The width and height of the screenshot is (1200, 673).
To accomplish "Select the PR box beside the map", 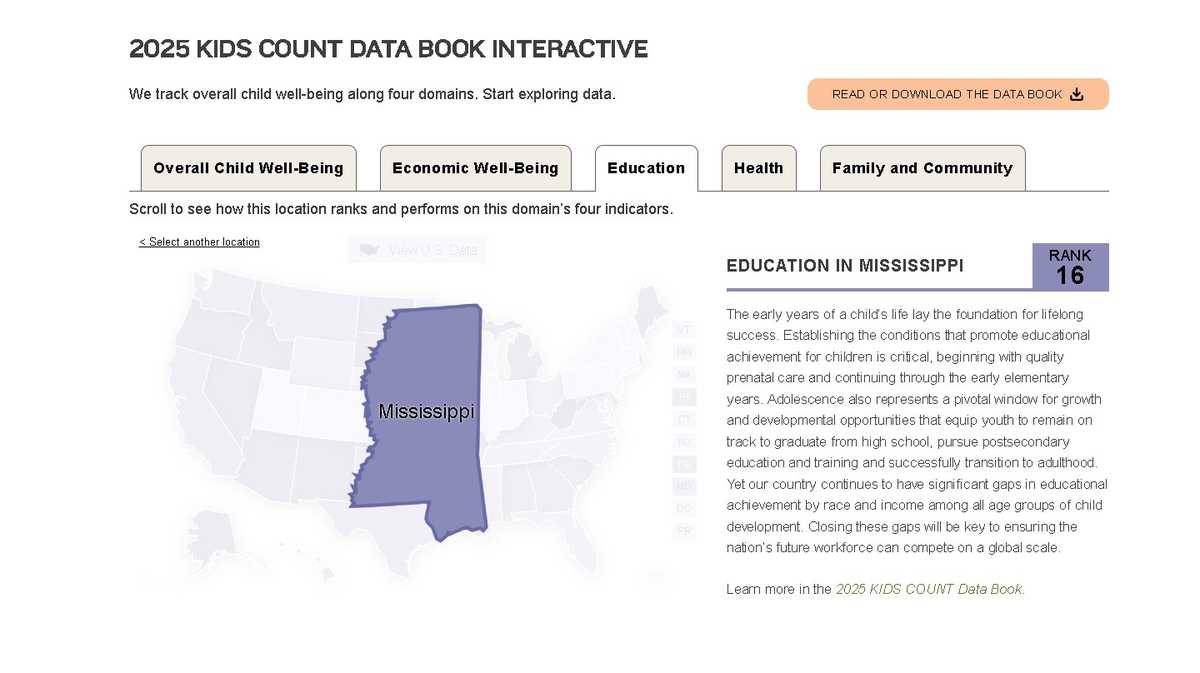I will pos(684,530).
